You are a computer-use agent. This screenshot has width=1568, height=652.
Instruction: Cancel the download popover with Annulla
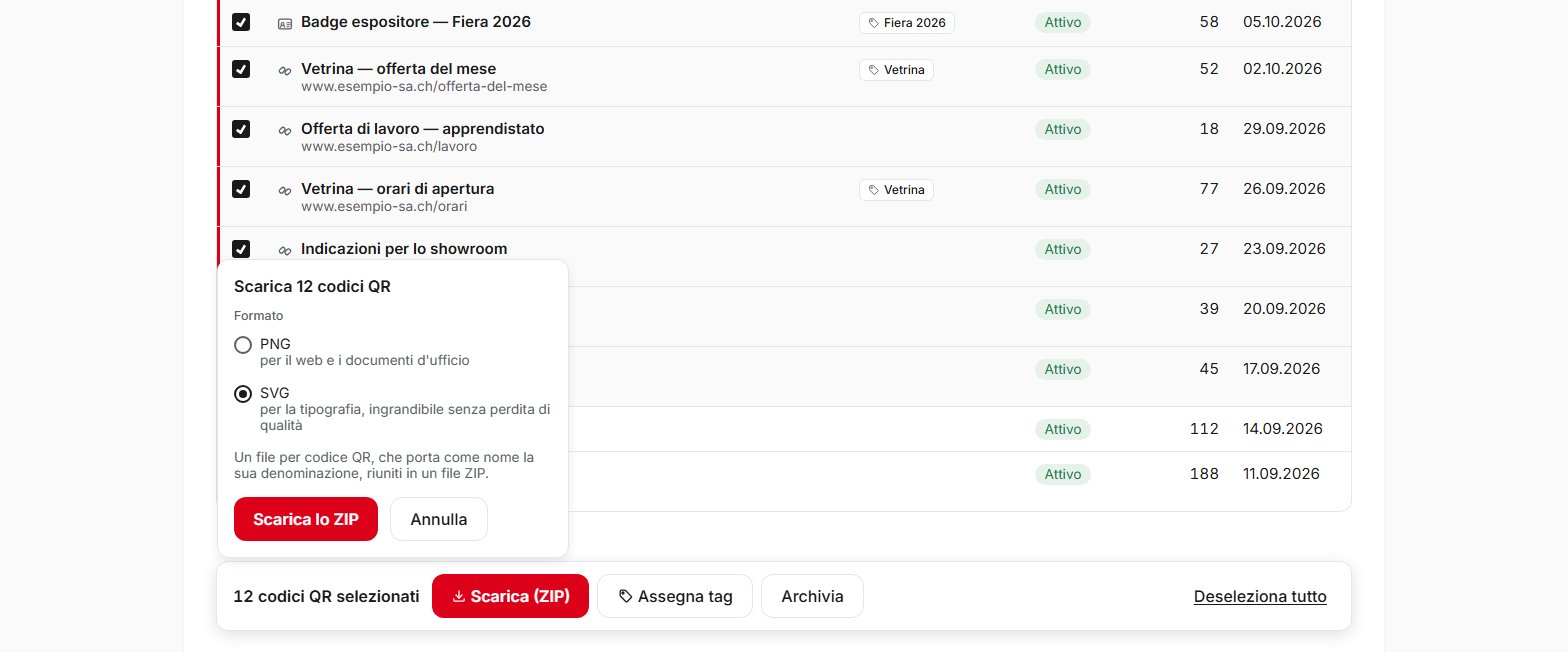439,519
